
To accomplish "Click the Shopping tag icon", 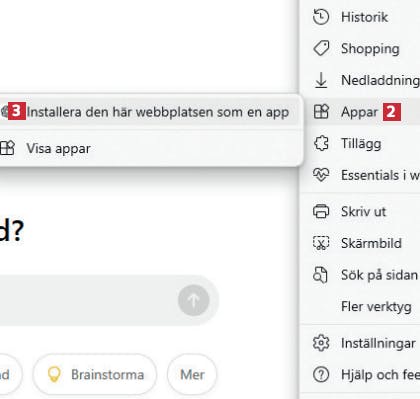I will [321, 48].
